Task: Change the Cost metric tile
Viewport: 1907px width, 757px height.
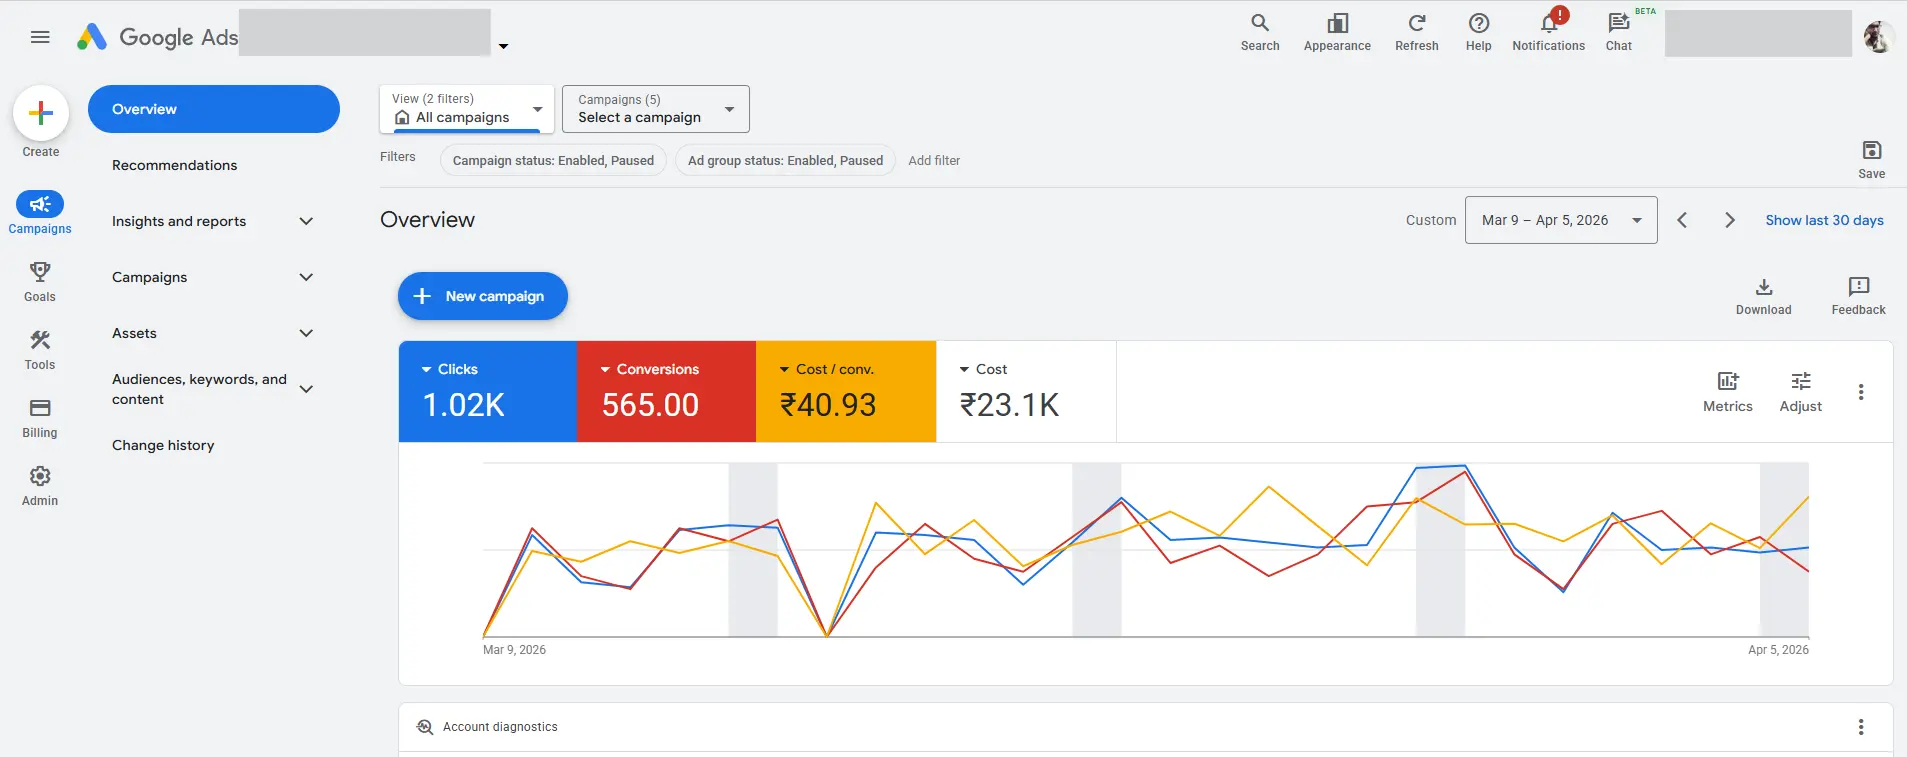Action: [1026, 391]
